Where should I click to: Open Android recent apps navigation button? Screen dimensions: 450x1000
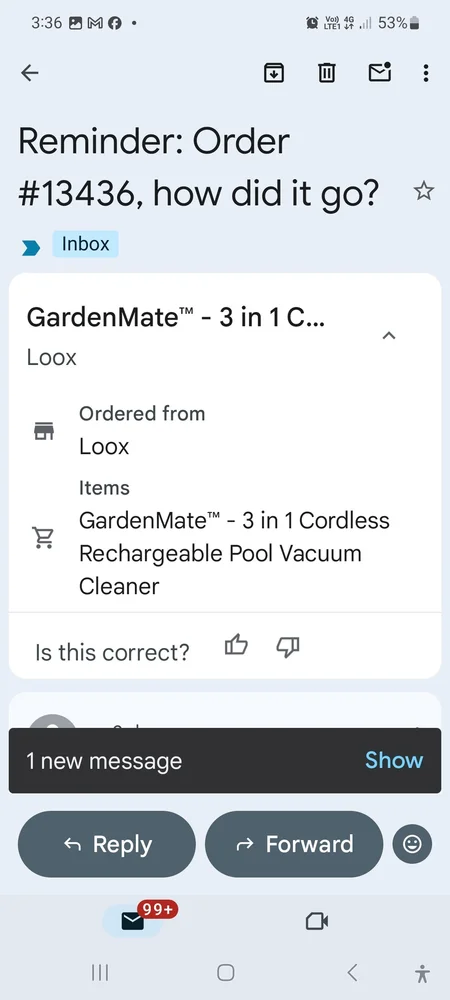click(x=99, y=973)
